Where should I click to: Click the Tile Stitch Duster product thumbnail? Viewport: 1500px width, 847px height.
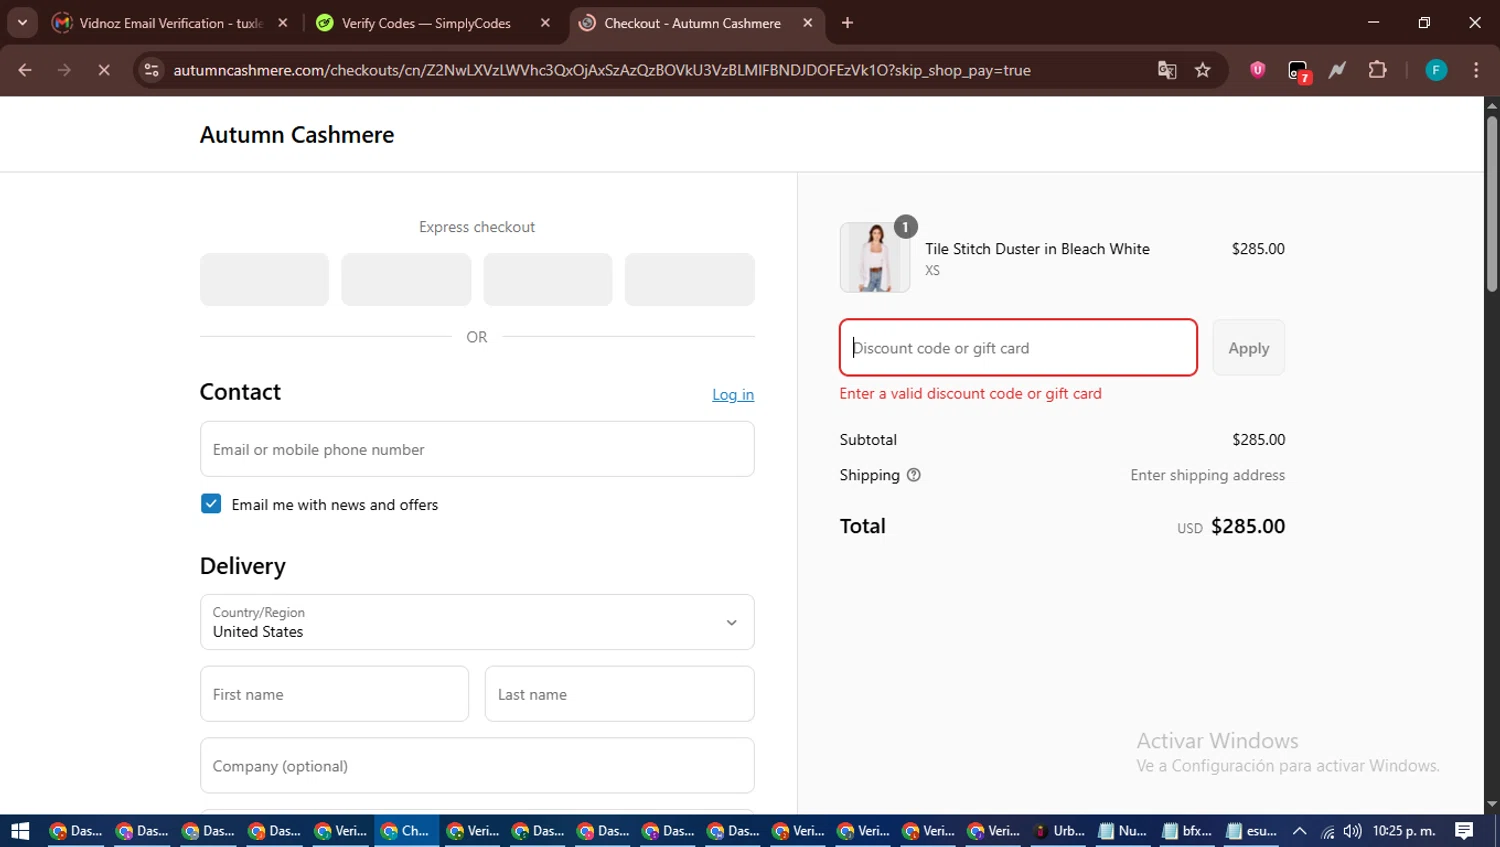(875, 257)
